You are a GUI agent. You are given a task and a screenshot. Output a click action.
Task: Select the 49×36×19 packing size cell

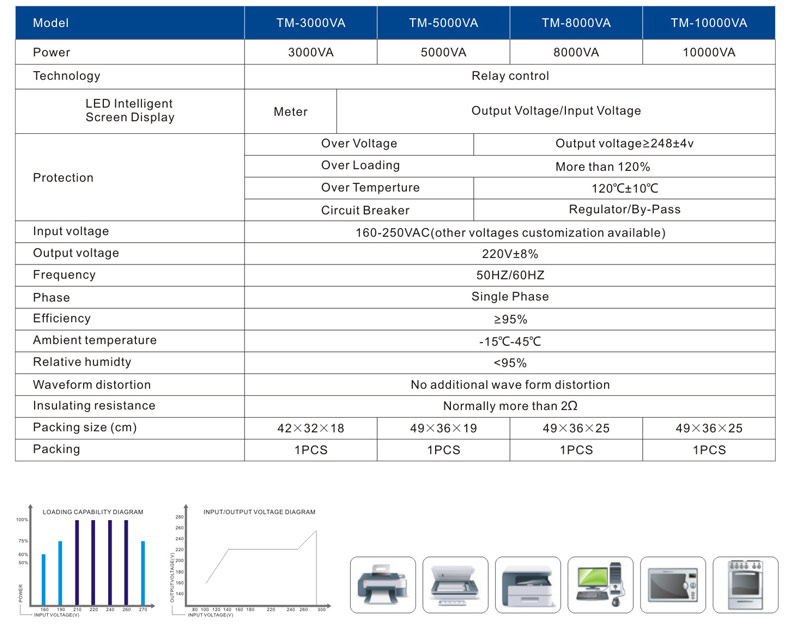[x=443, y=428]
